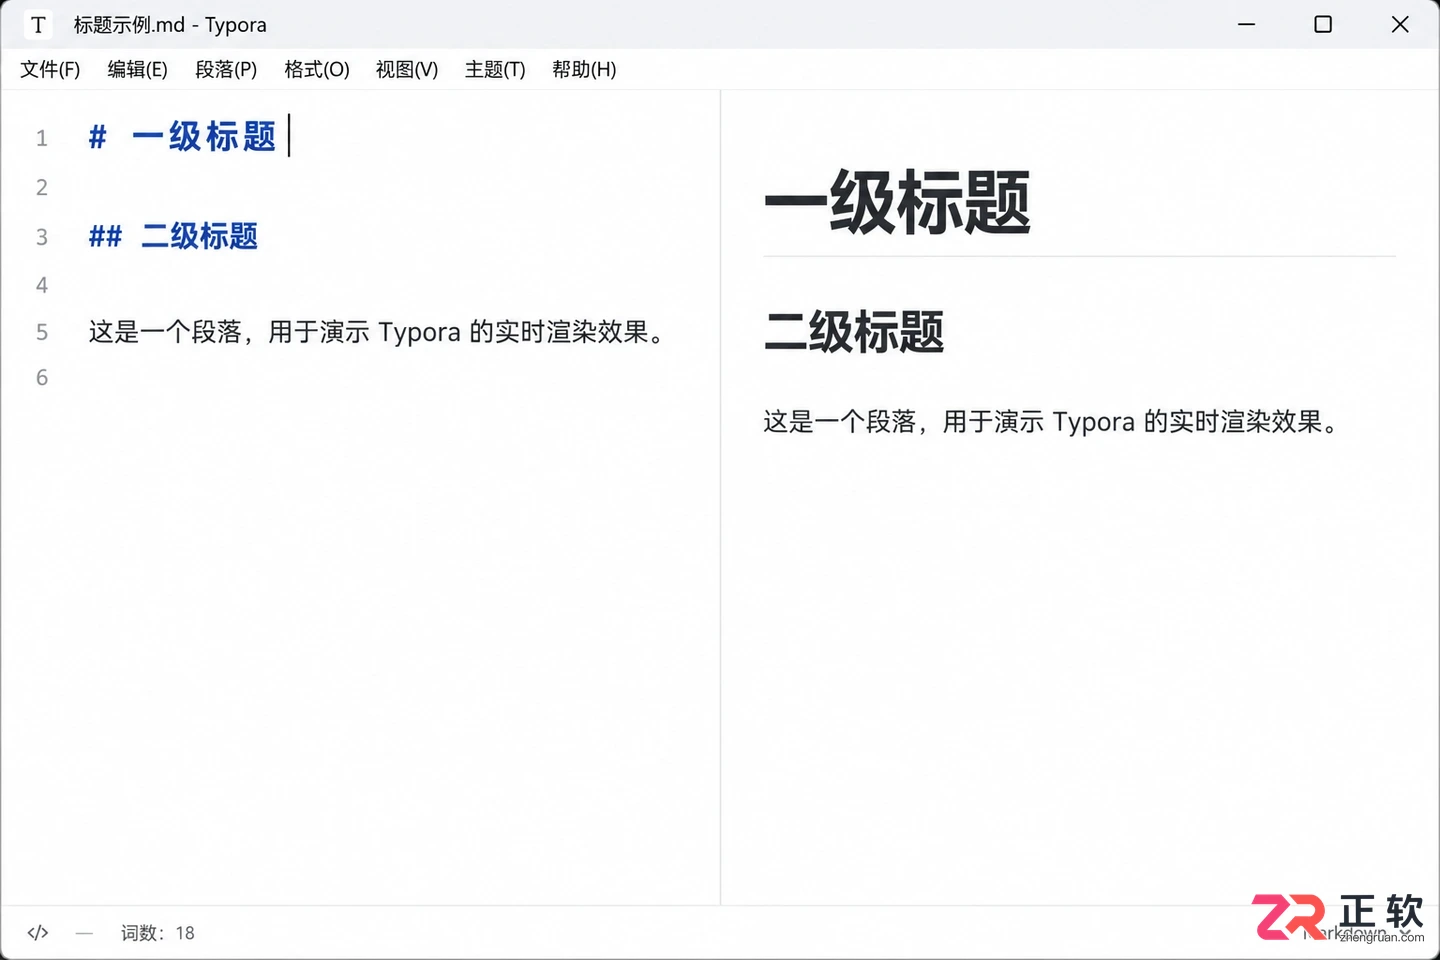Open the 主题(T) menu
Screen dimensions: 1440x960
[x=495, y=70]
